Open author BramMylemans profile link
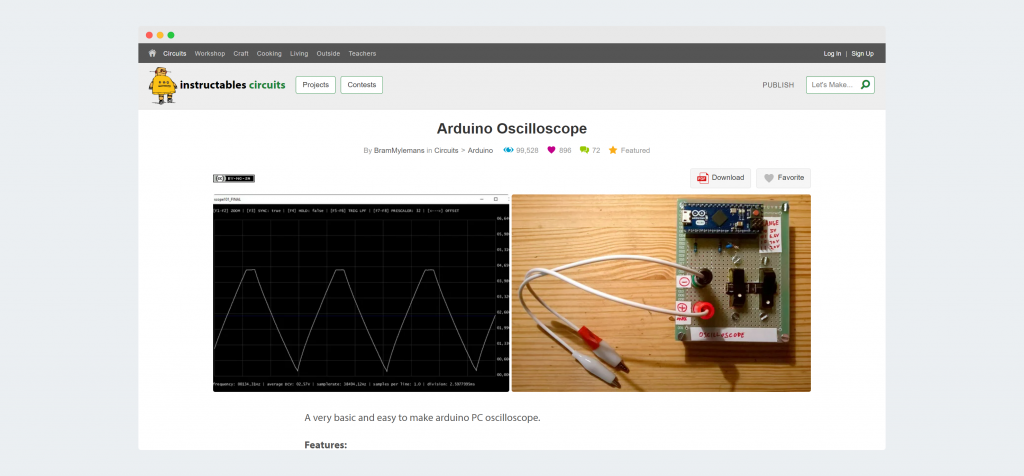 (399, 150)
